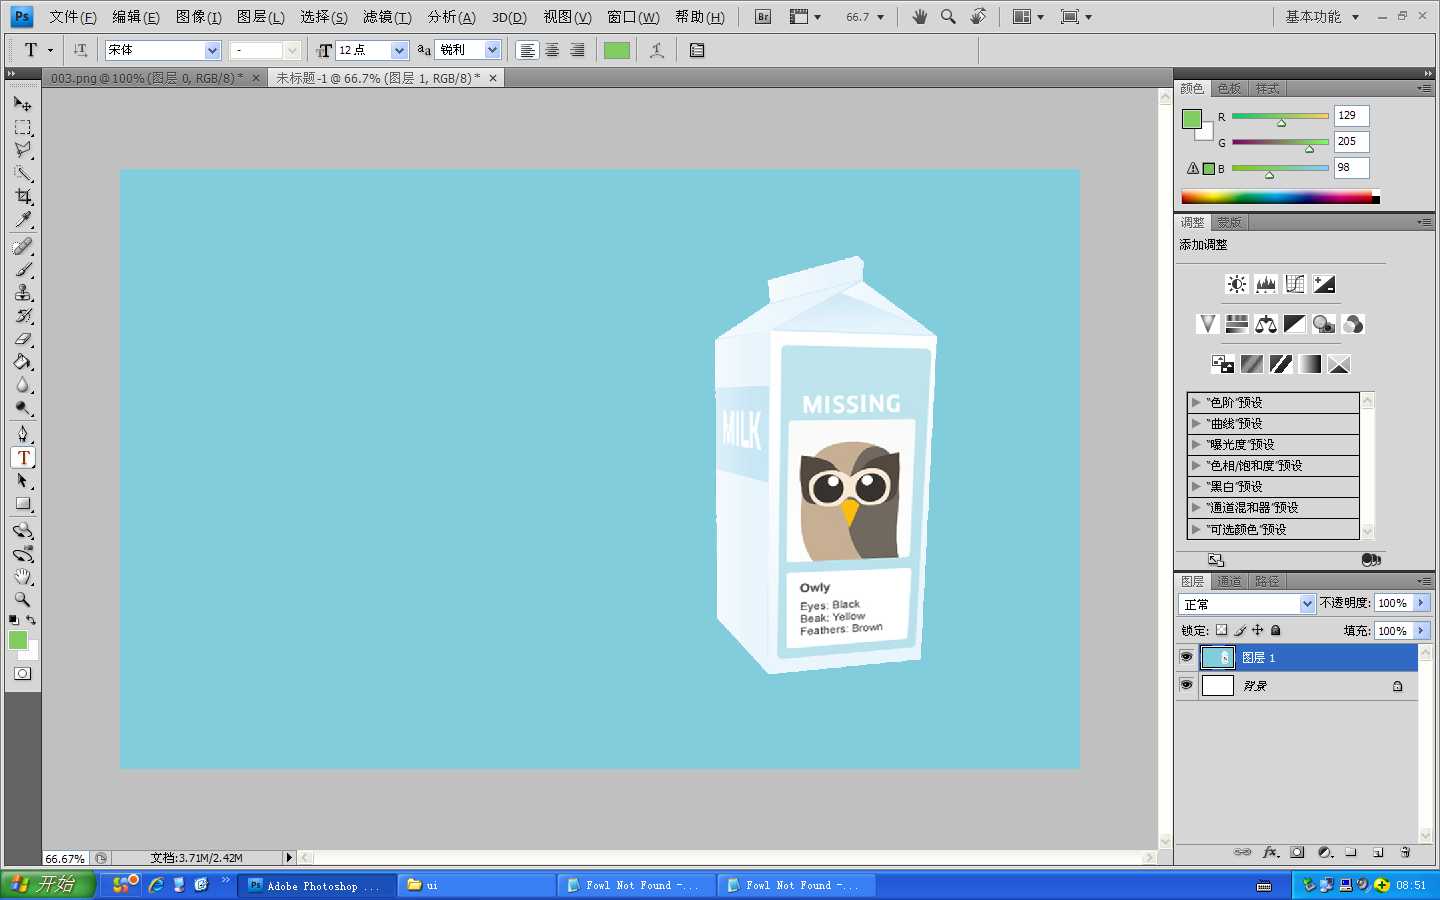The height and width of the screenshot is (900, 1440).
Task: Right align the text
Action: pos(577,50)
